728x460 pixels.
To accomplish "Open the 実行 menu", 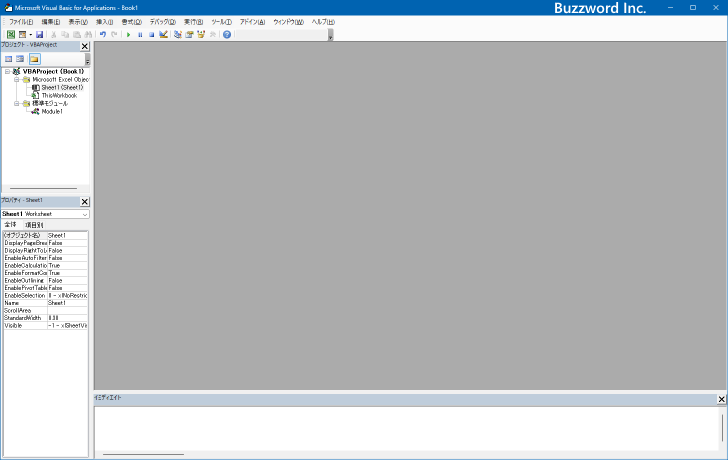I will point(193,22).
